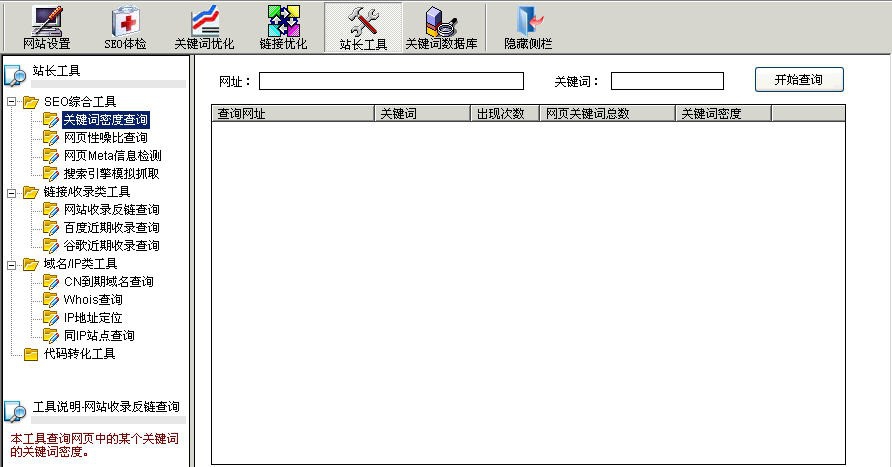892x467 pixels.
Task: Open 搜索引擎模拟抓取 tool
Action: click(x=112, y=173)
